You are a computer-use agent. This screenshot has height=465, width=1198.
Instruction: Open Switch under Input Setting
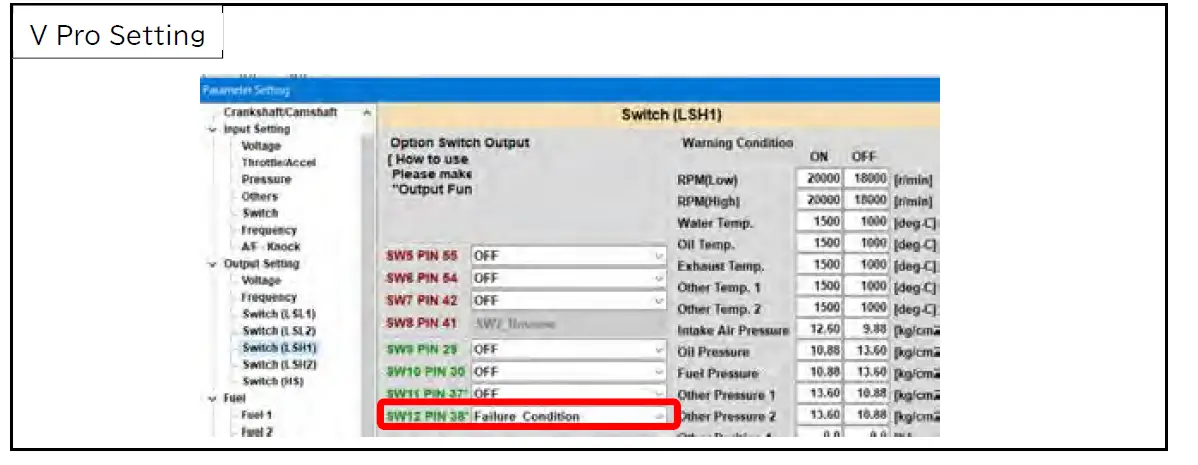click(260, 213)
